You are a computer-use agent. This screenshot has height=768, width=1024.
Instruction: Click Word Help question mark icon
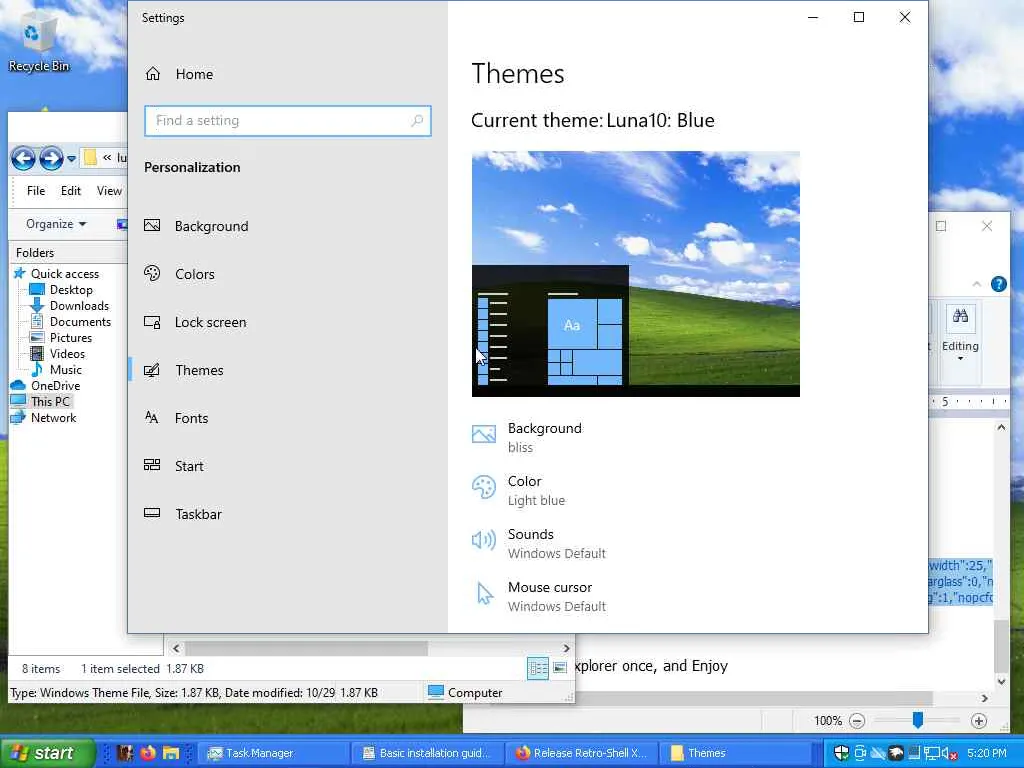coord(999,284)
